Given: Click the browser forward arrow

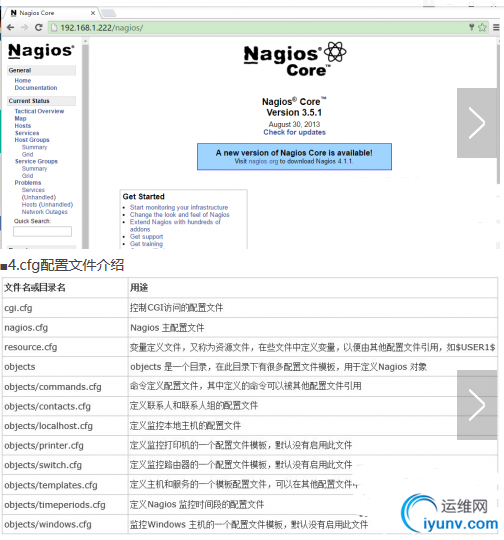Looking at the screenshot, I should pos(24,28).
